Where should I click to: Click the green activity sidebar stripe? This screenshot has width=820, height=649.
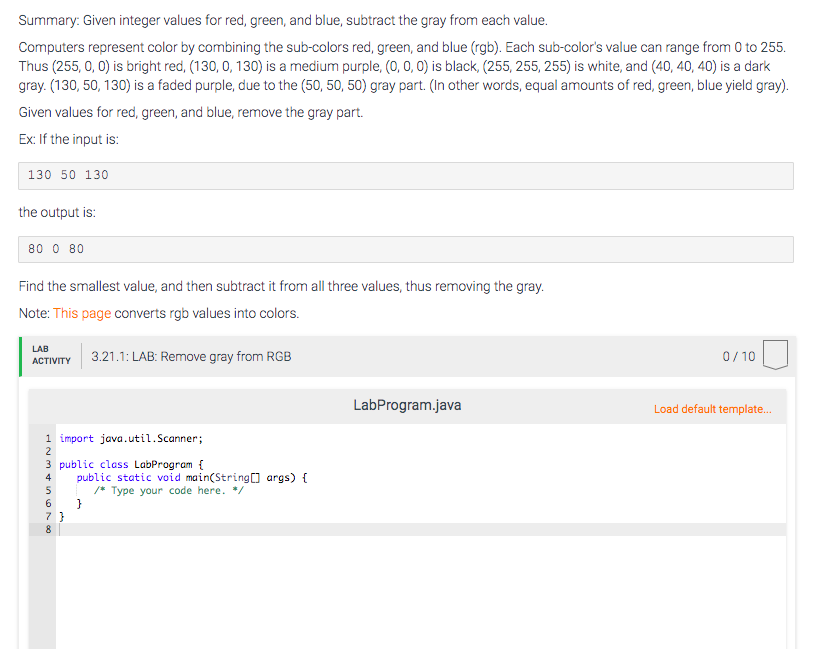tap(21, 356)
